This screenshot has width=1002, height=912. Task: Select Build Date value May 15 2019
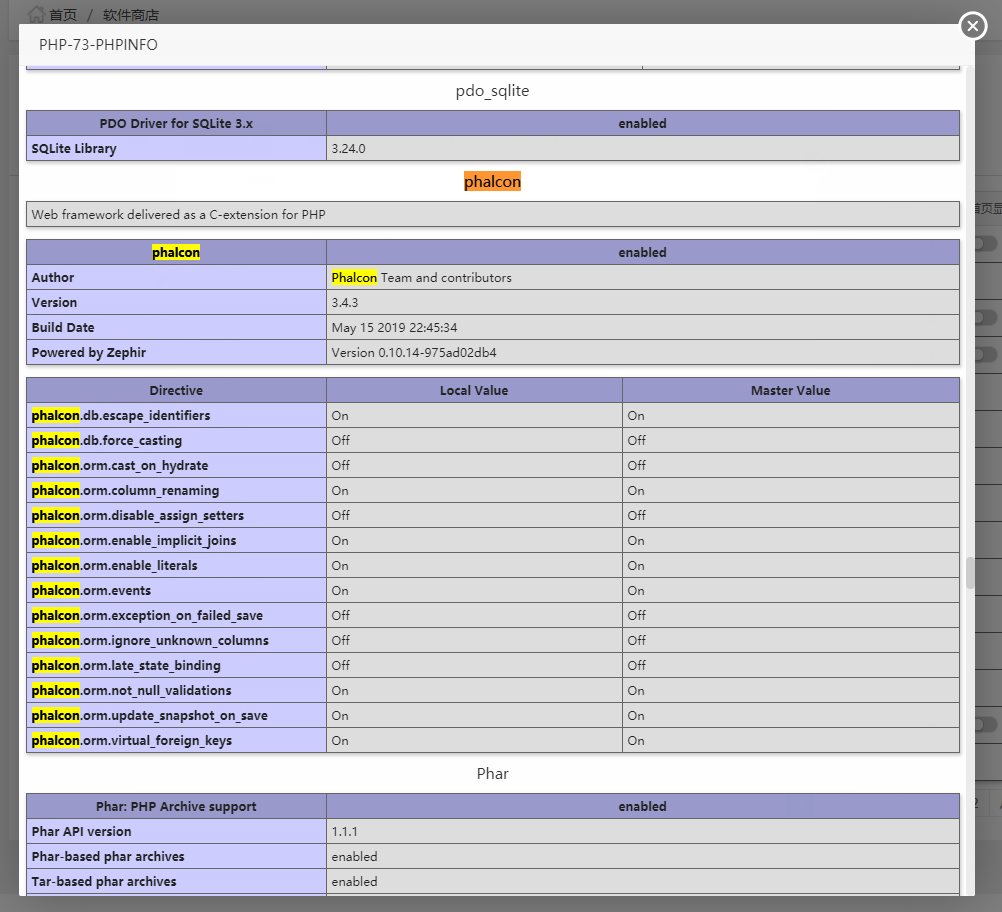tap(394, 327)
